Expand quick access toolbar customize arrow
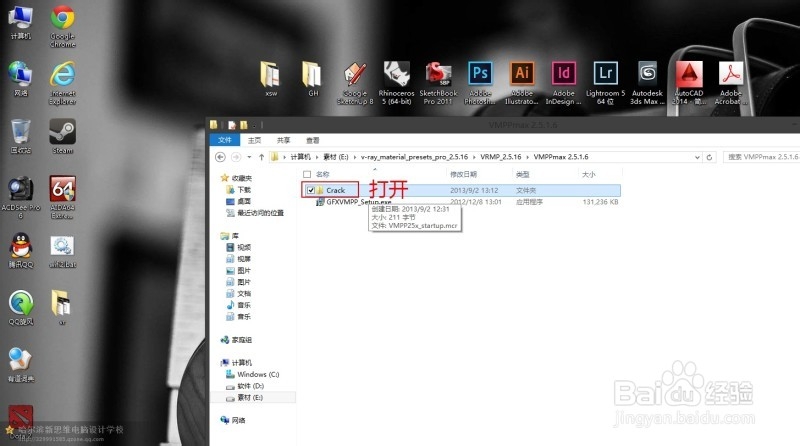Viewport: 800px width, 446px height. point(254,125)
